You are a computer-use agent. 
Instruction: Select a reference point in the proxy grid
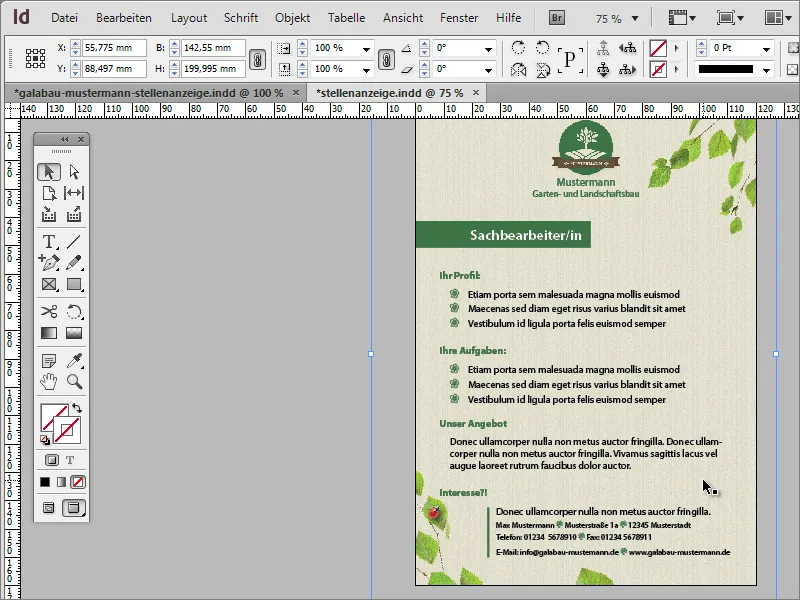[x=35, y=58]
